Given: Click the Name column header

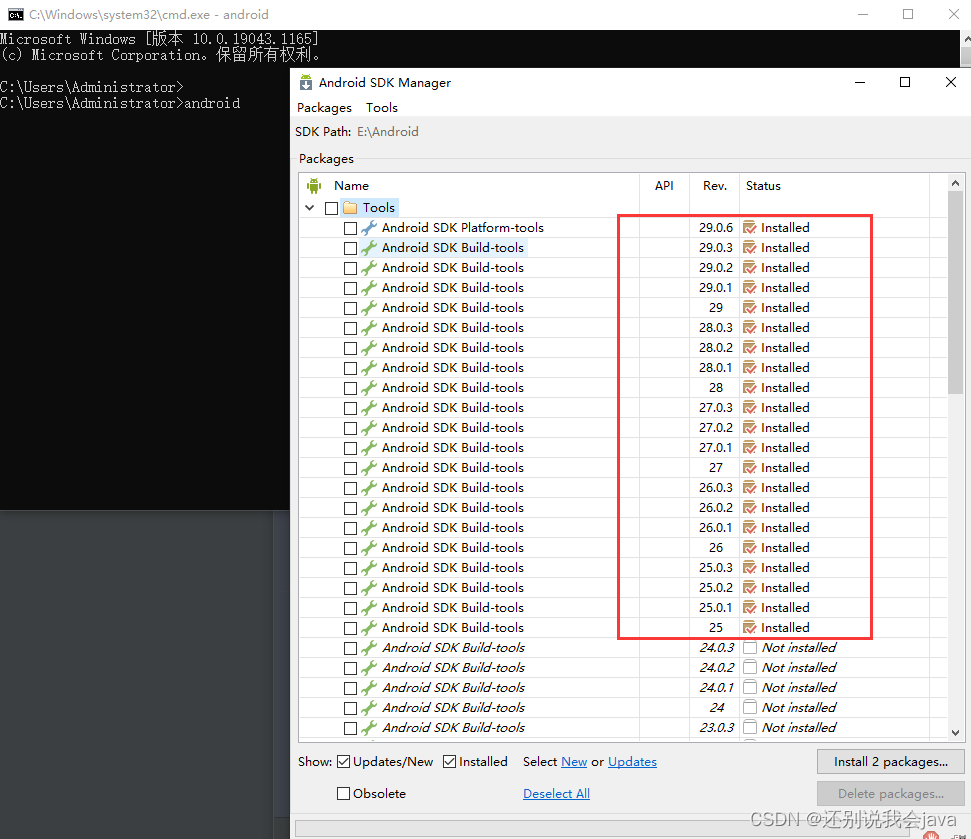Looking at the screenshot, I should [351, 186].
